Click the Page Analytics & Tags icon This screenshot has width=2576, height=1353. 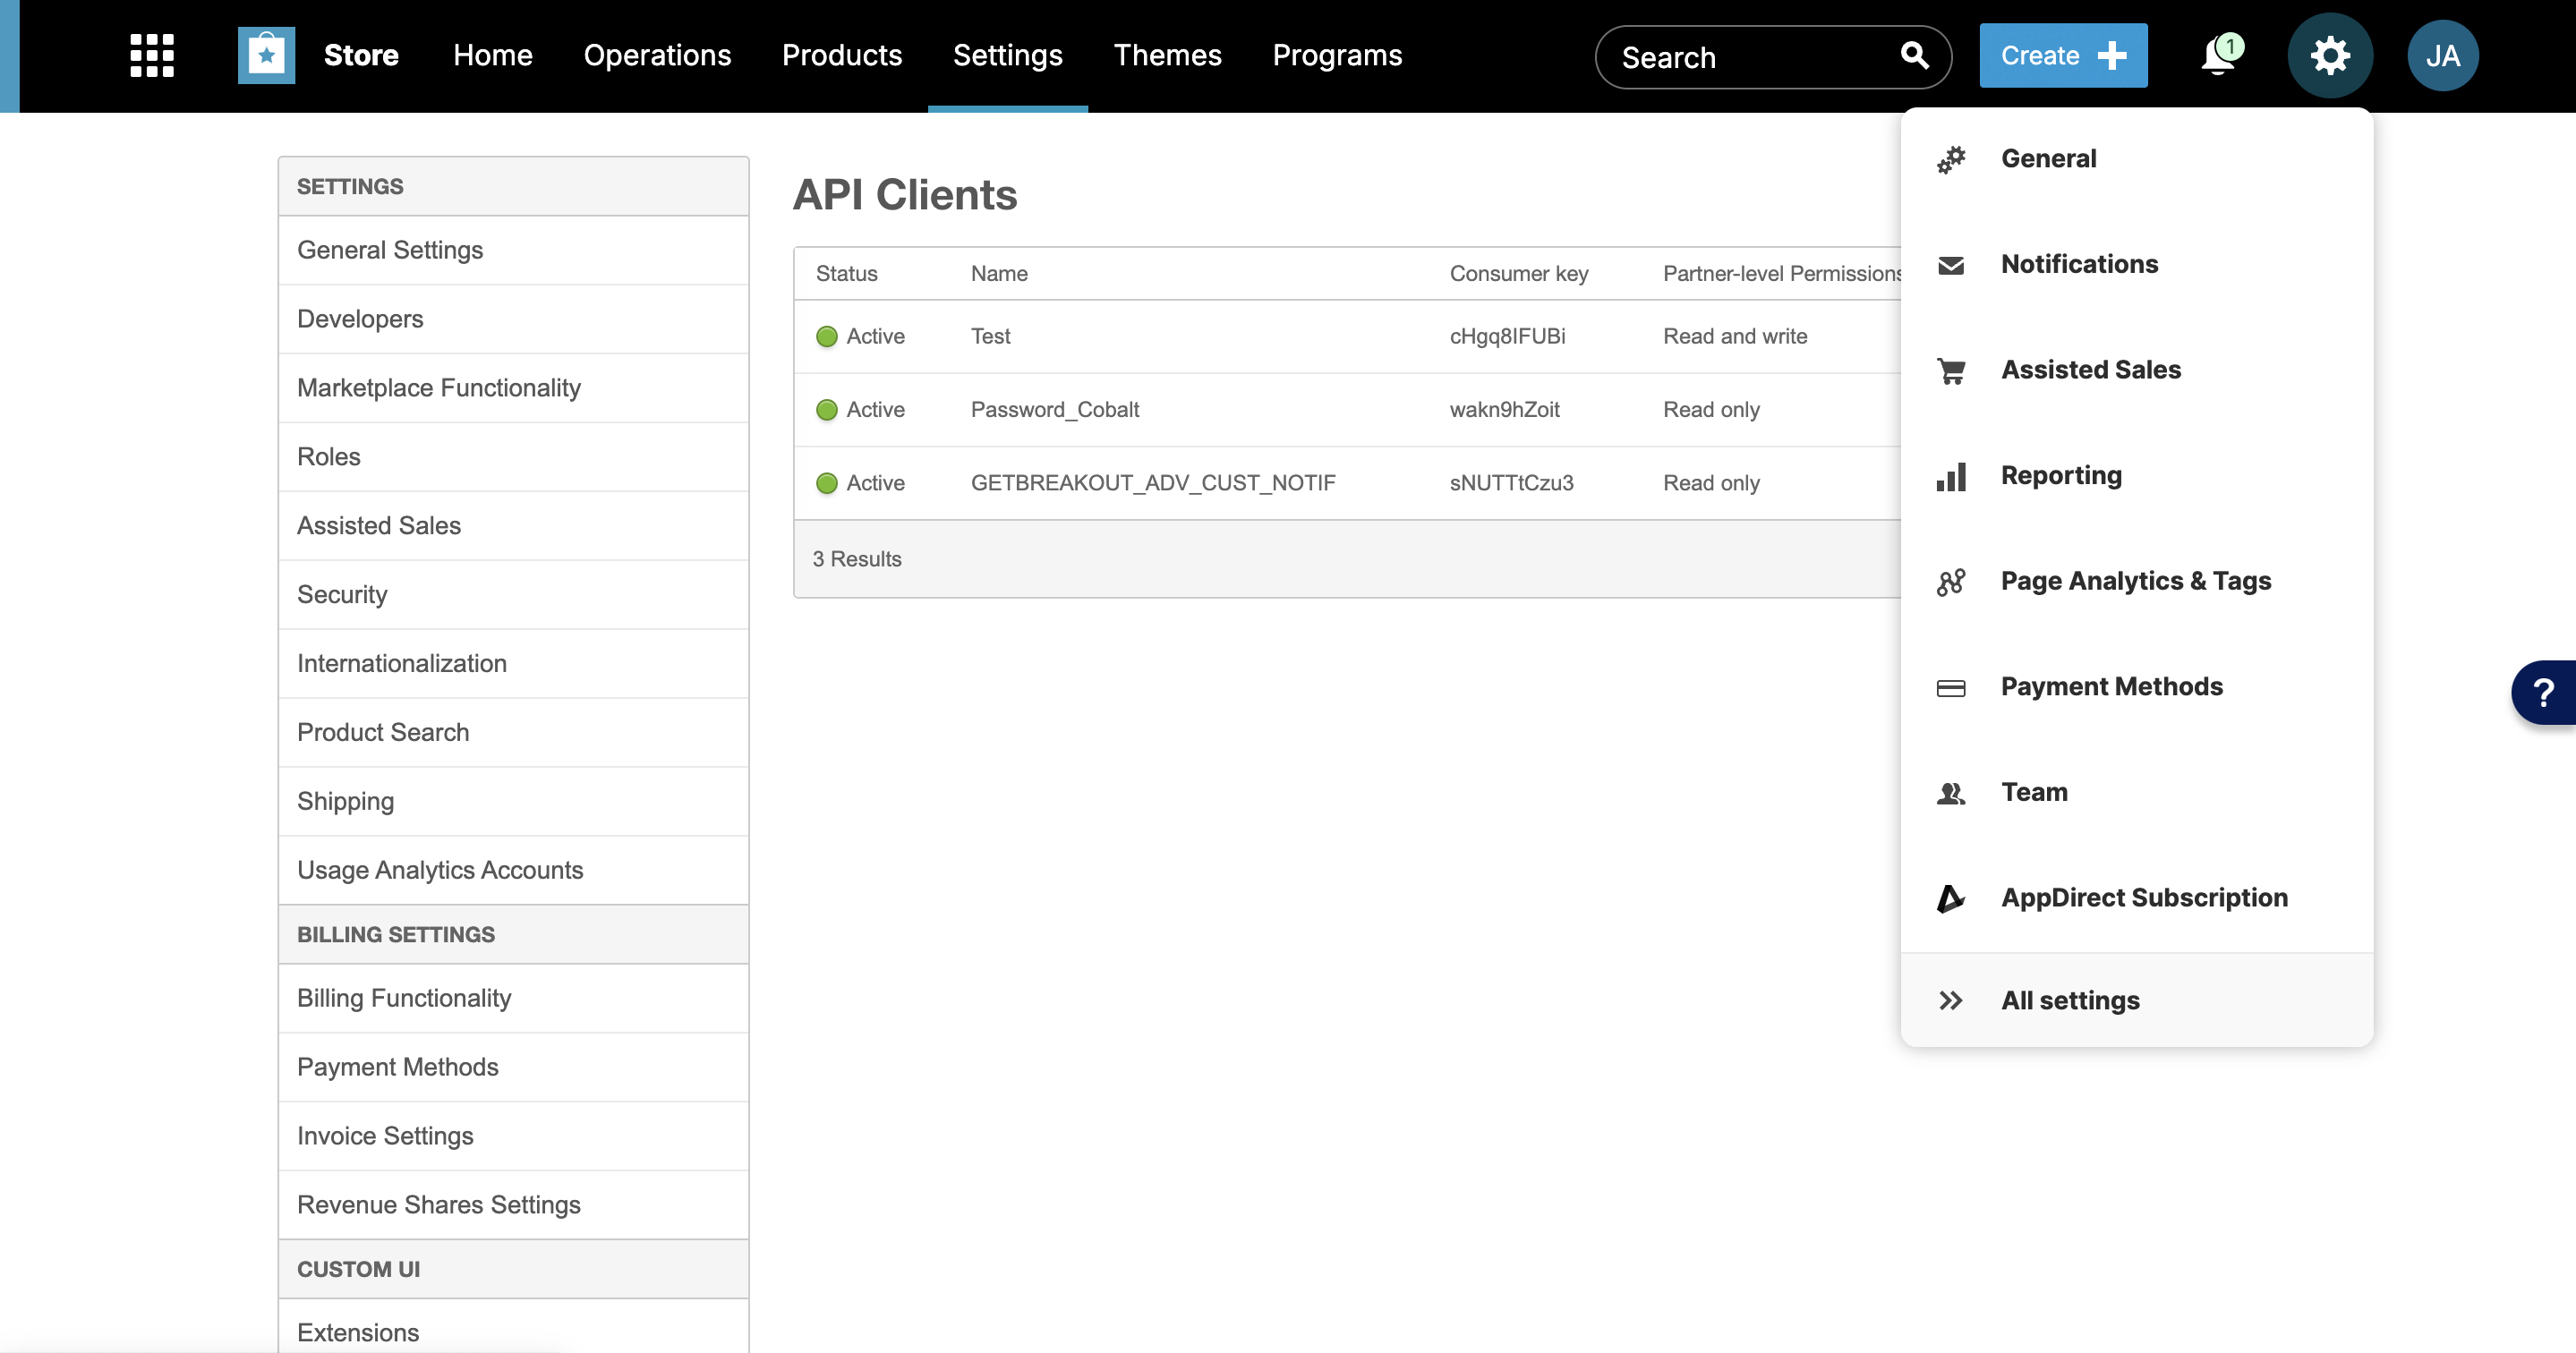click(x=1951, y=581)
